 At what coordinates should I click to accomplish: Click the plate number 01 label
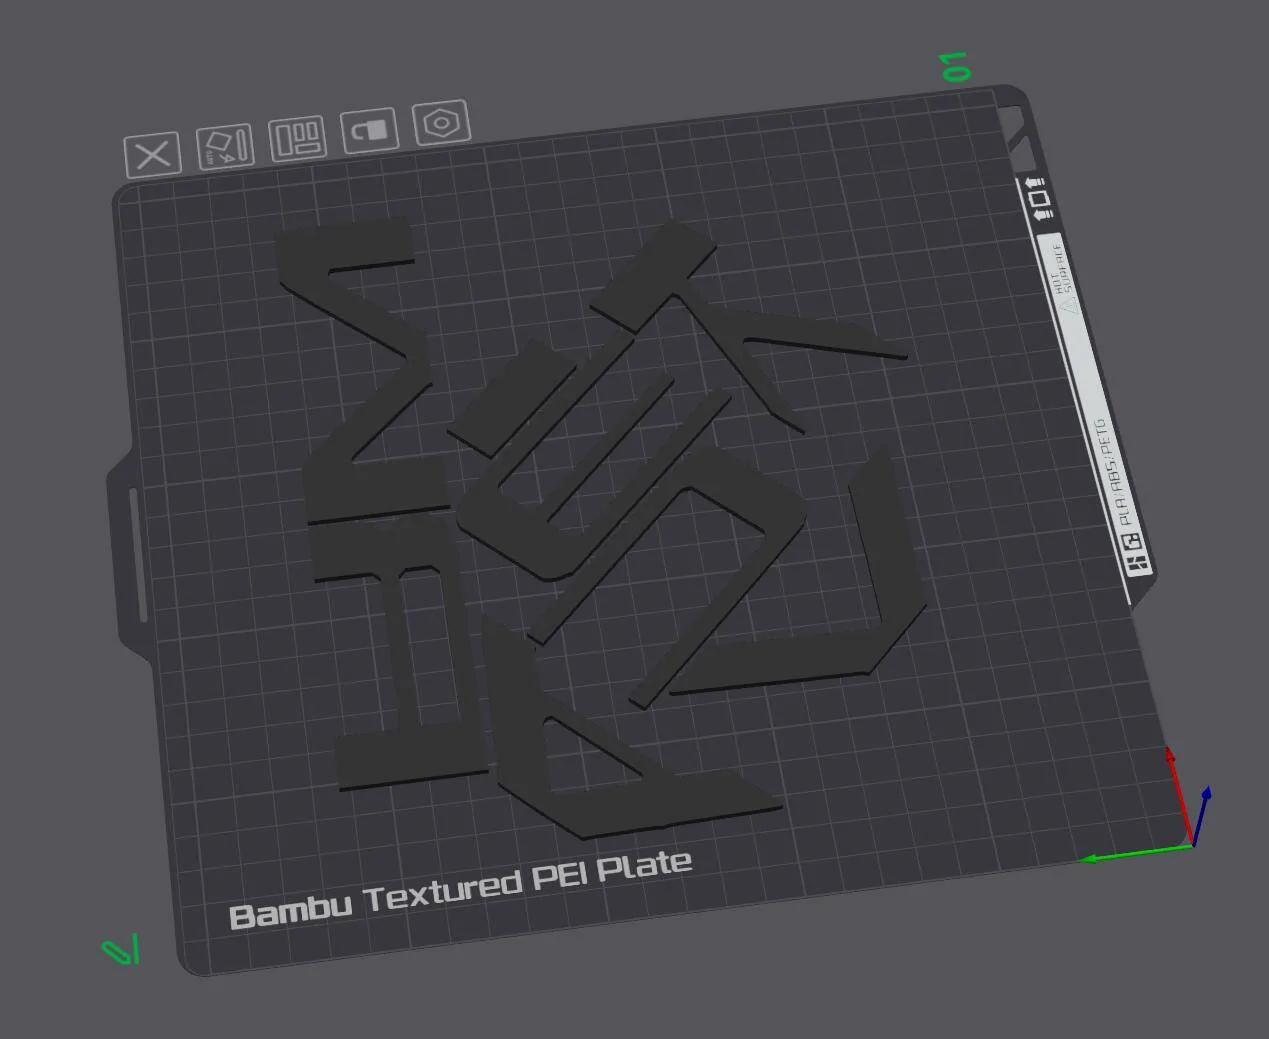(x=956, y=66)
